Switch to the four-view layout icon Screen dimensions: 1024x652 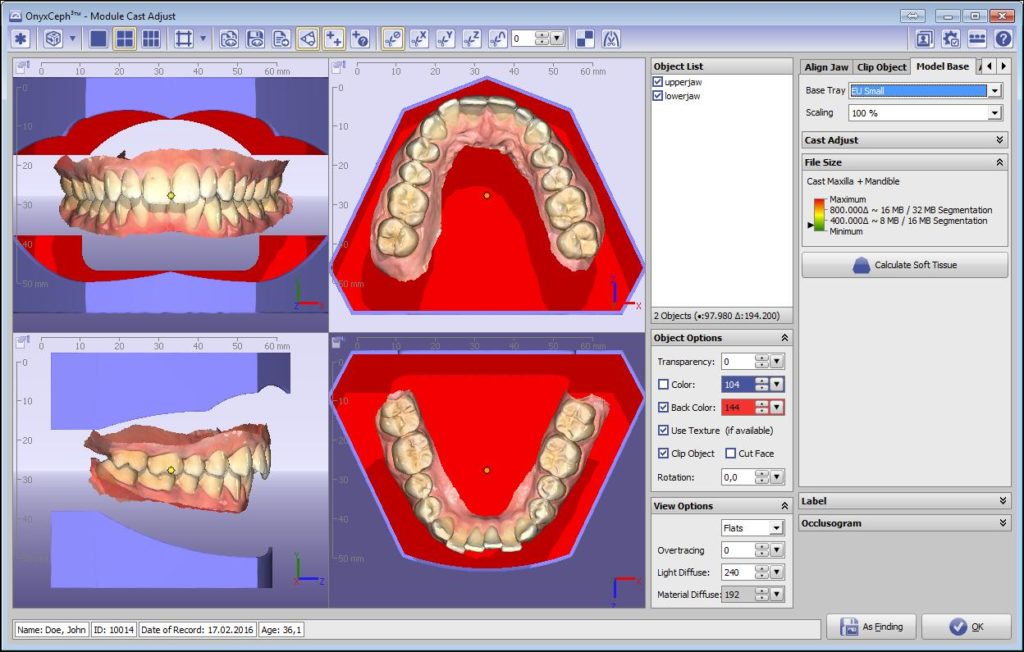click(x=124, y=39)
